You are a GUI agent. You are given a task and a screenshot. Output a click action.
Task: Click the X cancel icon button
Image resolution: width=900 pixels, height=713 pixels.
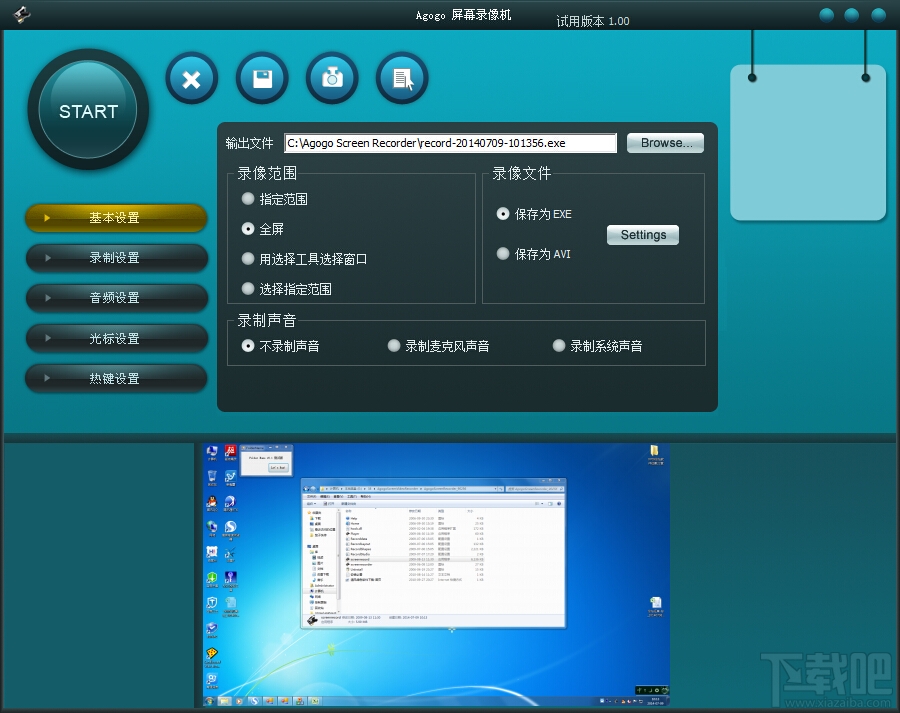click(192, 79)
